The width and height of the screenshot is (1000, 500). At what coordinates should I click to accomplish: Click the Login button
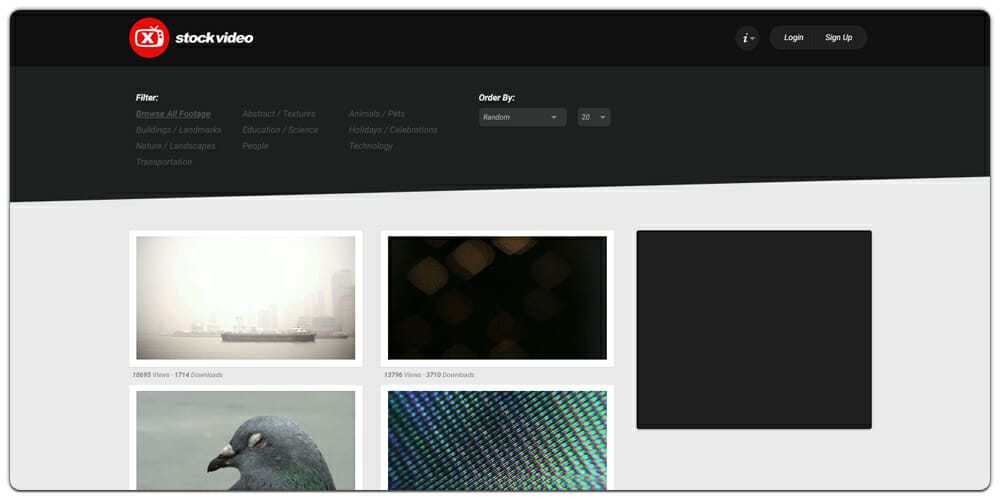pyautogui.click(x=793, y=38)
